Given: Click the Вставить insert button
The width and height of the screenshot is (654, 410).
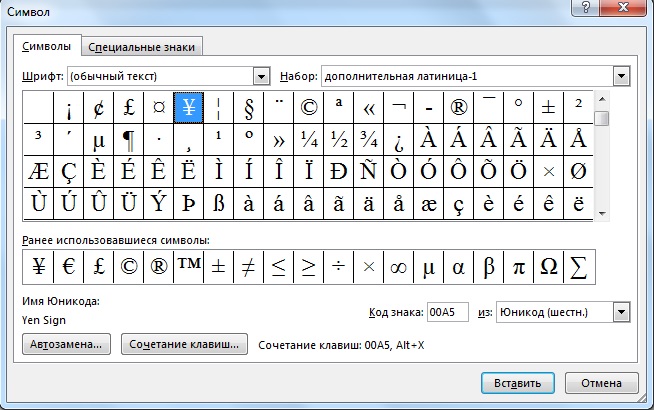Looking at the screenshot, I should (x=518, y=383).
